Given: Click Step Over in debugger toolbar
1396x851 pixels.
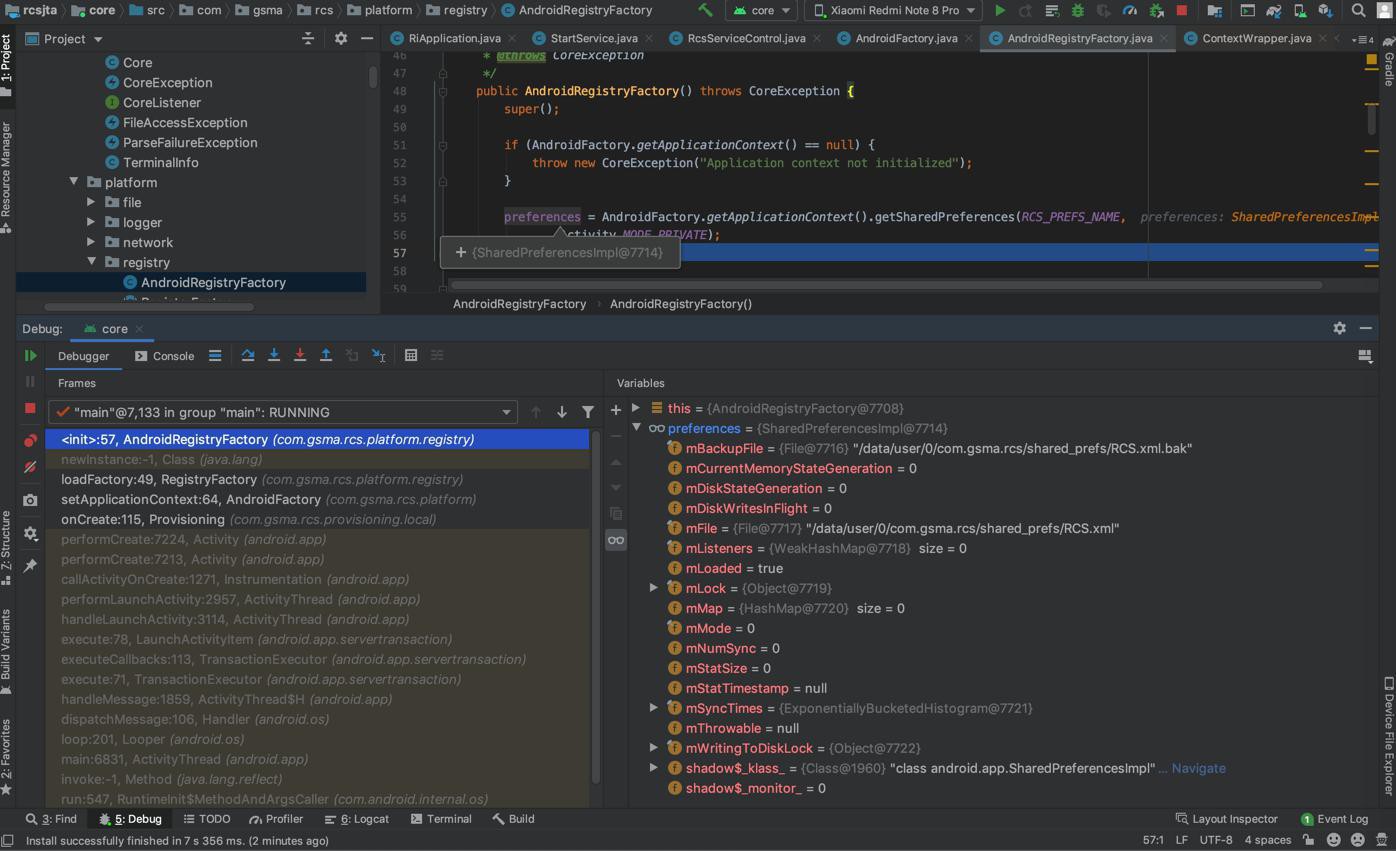Looking at the screenshot, I should click(x=248, y=355).
